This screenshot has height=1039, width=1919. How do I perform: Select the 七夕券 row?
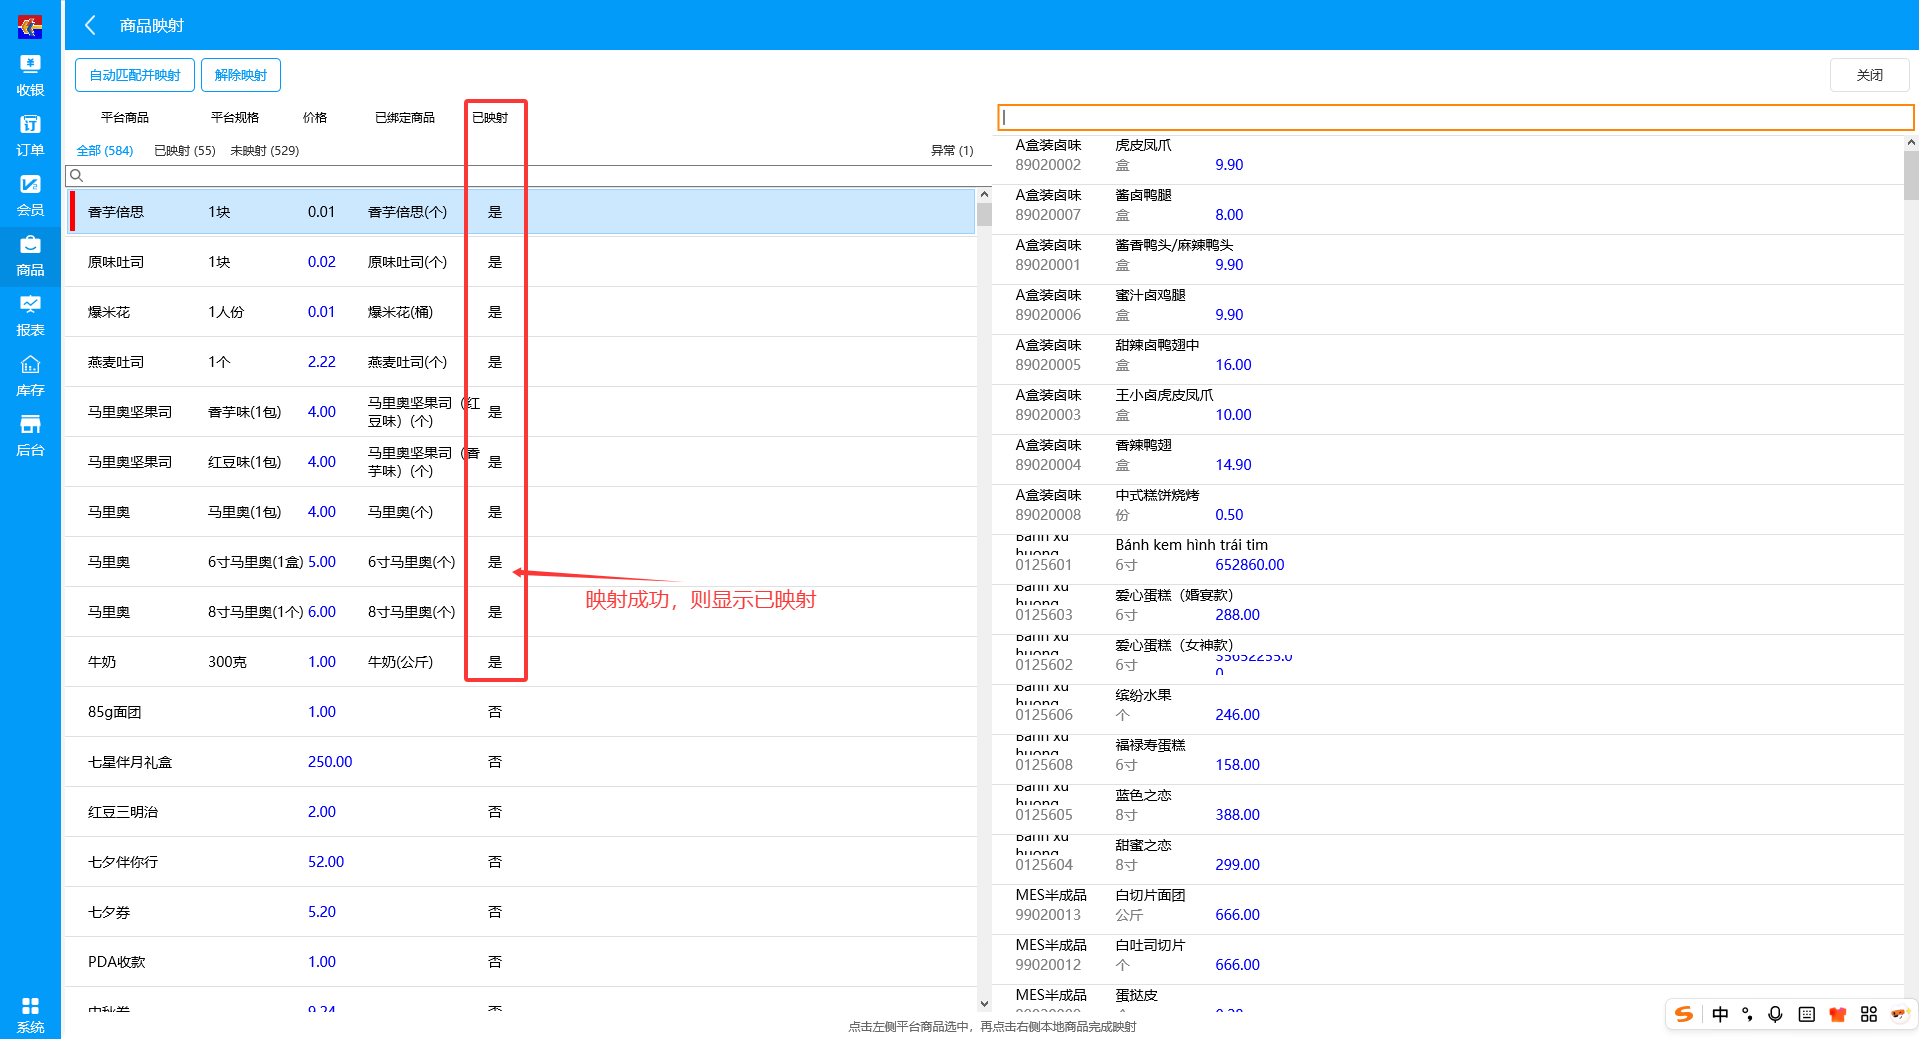point(520,912)
